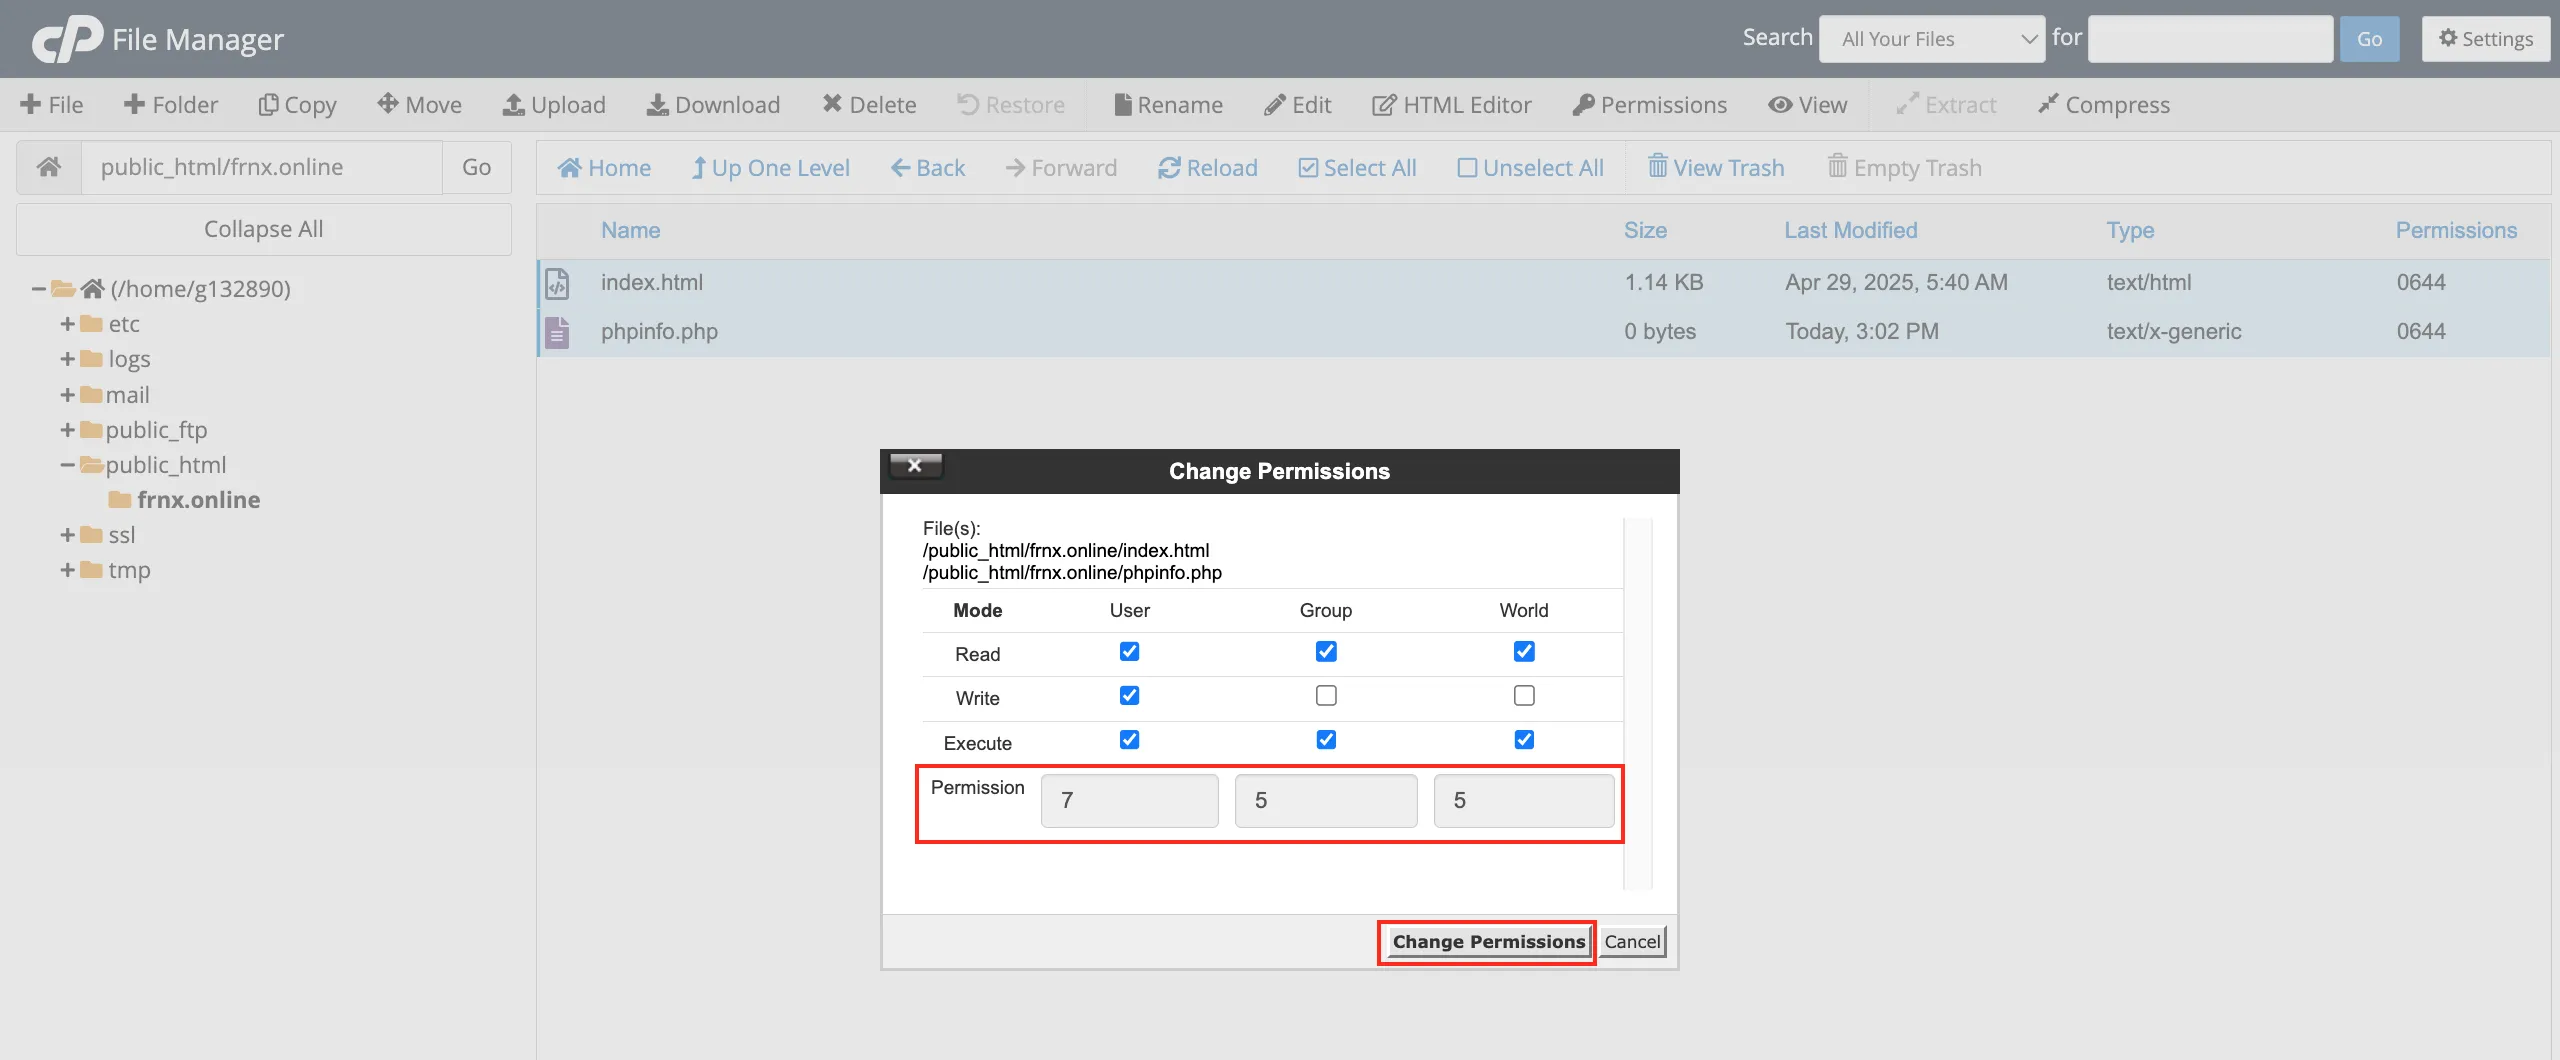Click Empty Trash
This screenshot has height=1060, width=2560.
(x=1905, y=167)
